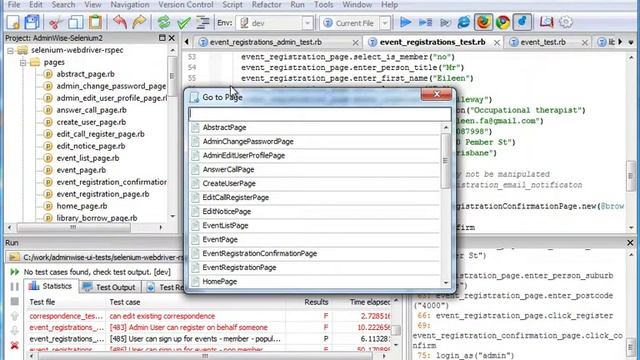Switch to the Statistics tab
The image size is (640, 360).
[50, 286]
